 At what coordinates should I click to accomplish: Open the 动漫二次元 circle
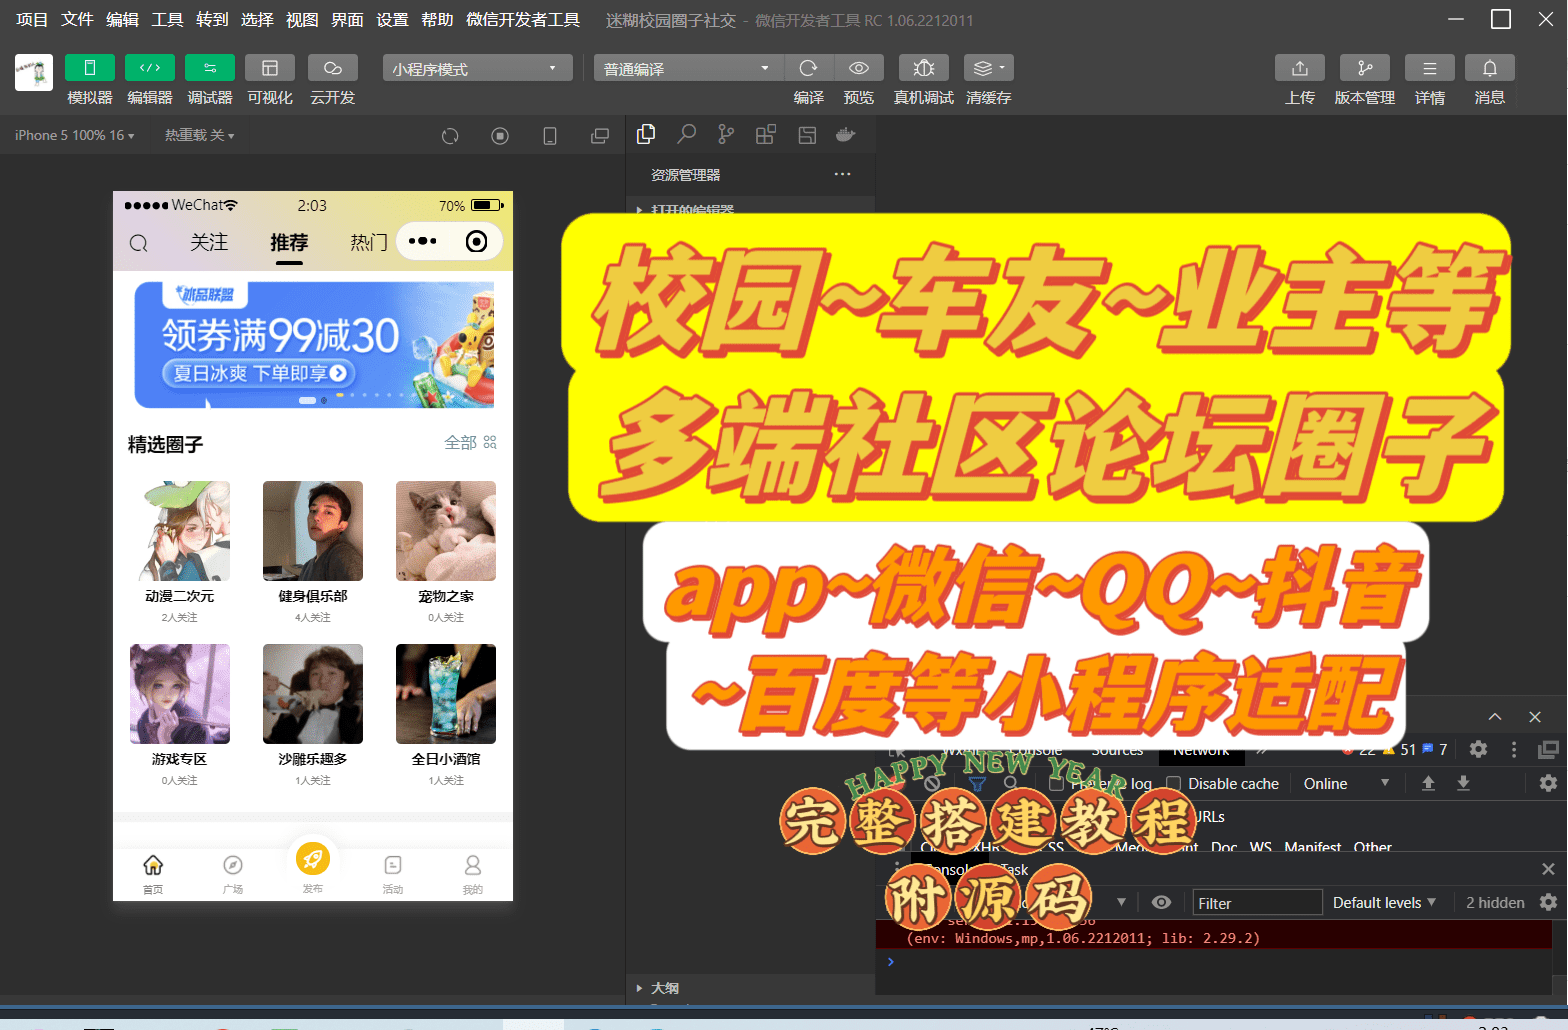(180, 553)
